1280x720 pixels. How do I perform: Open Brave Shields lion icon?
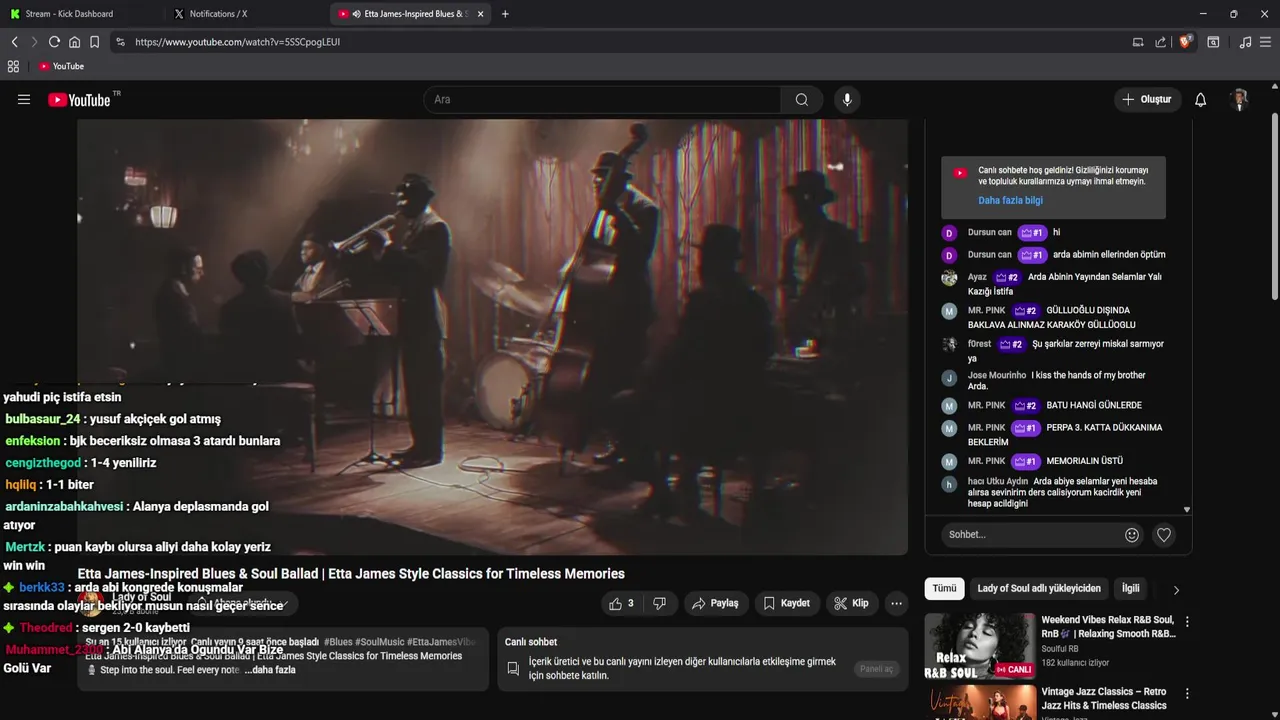click(1186, 41)
